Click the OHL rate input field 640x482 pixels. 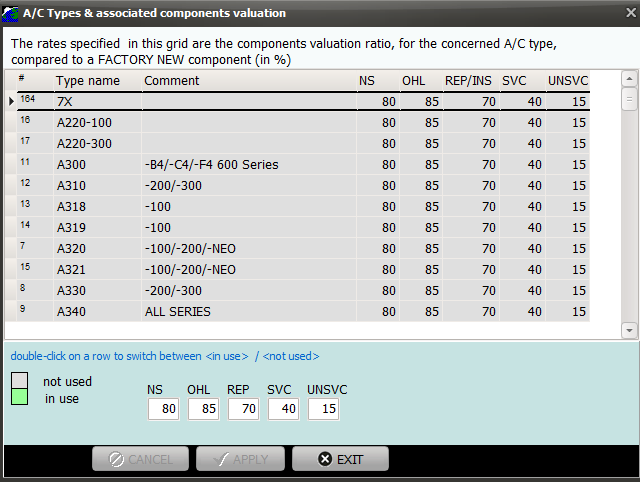click(x=203, y=409)
